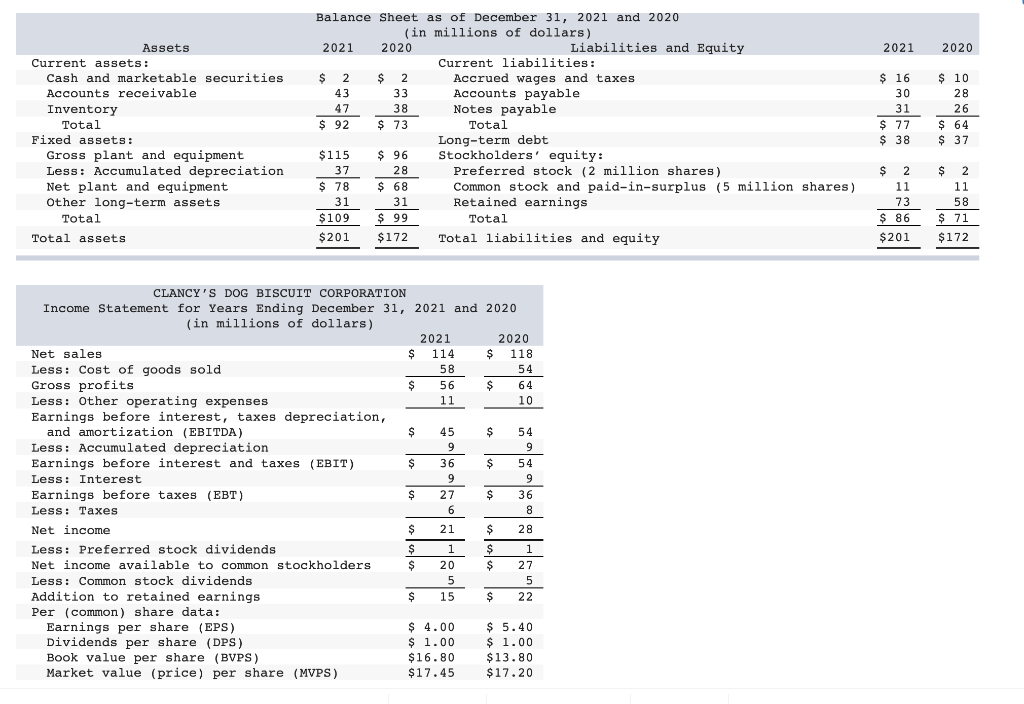The width and height of the screenshot is (1024, 704).
Task: Select 'Net plant and equipment' label
Action: coord(137,187)
